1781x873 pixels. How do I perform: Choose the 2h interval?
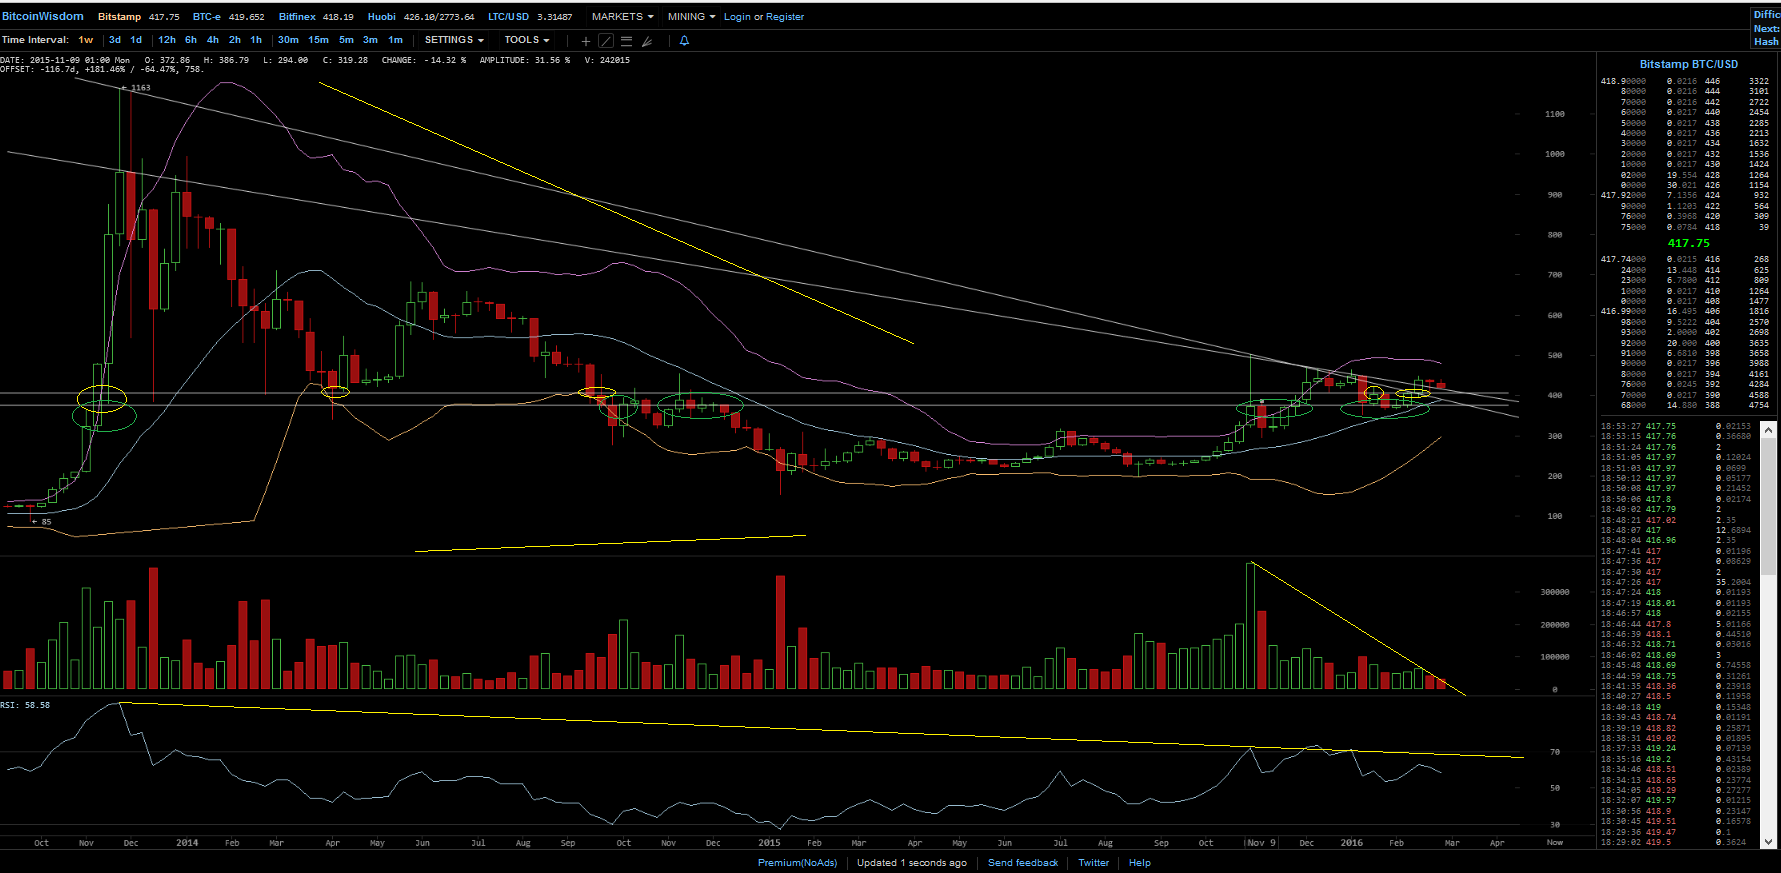(x=235, y=40)
